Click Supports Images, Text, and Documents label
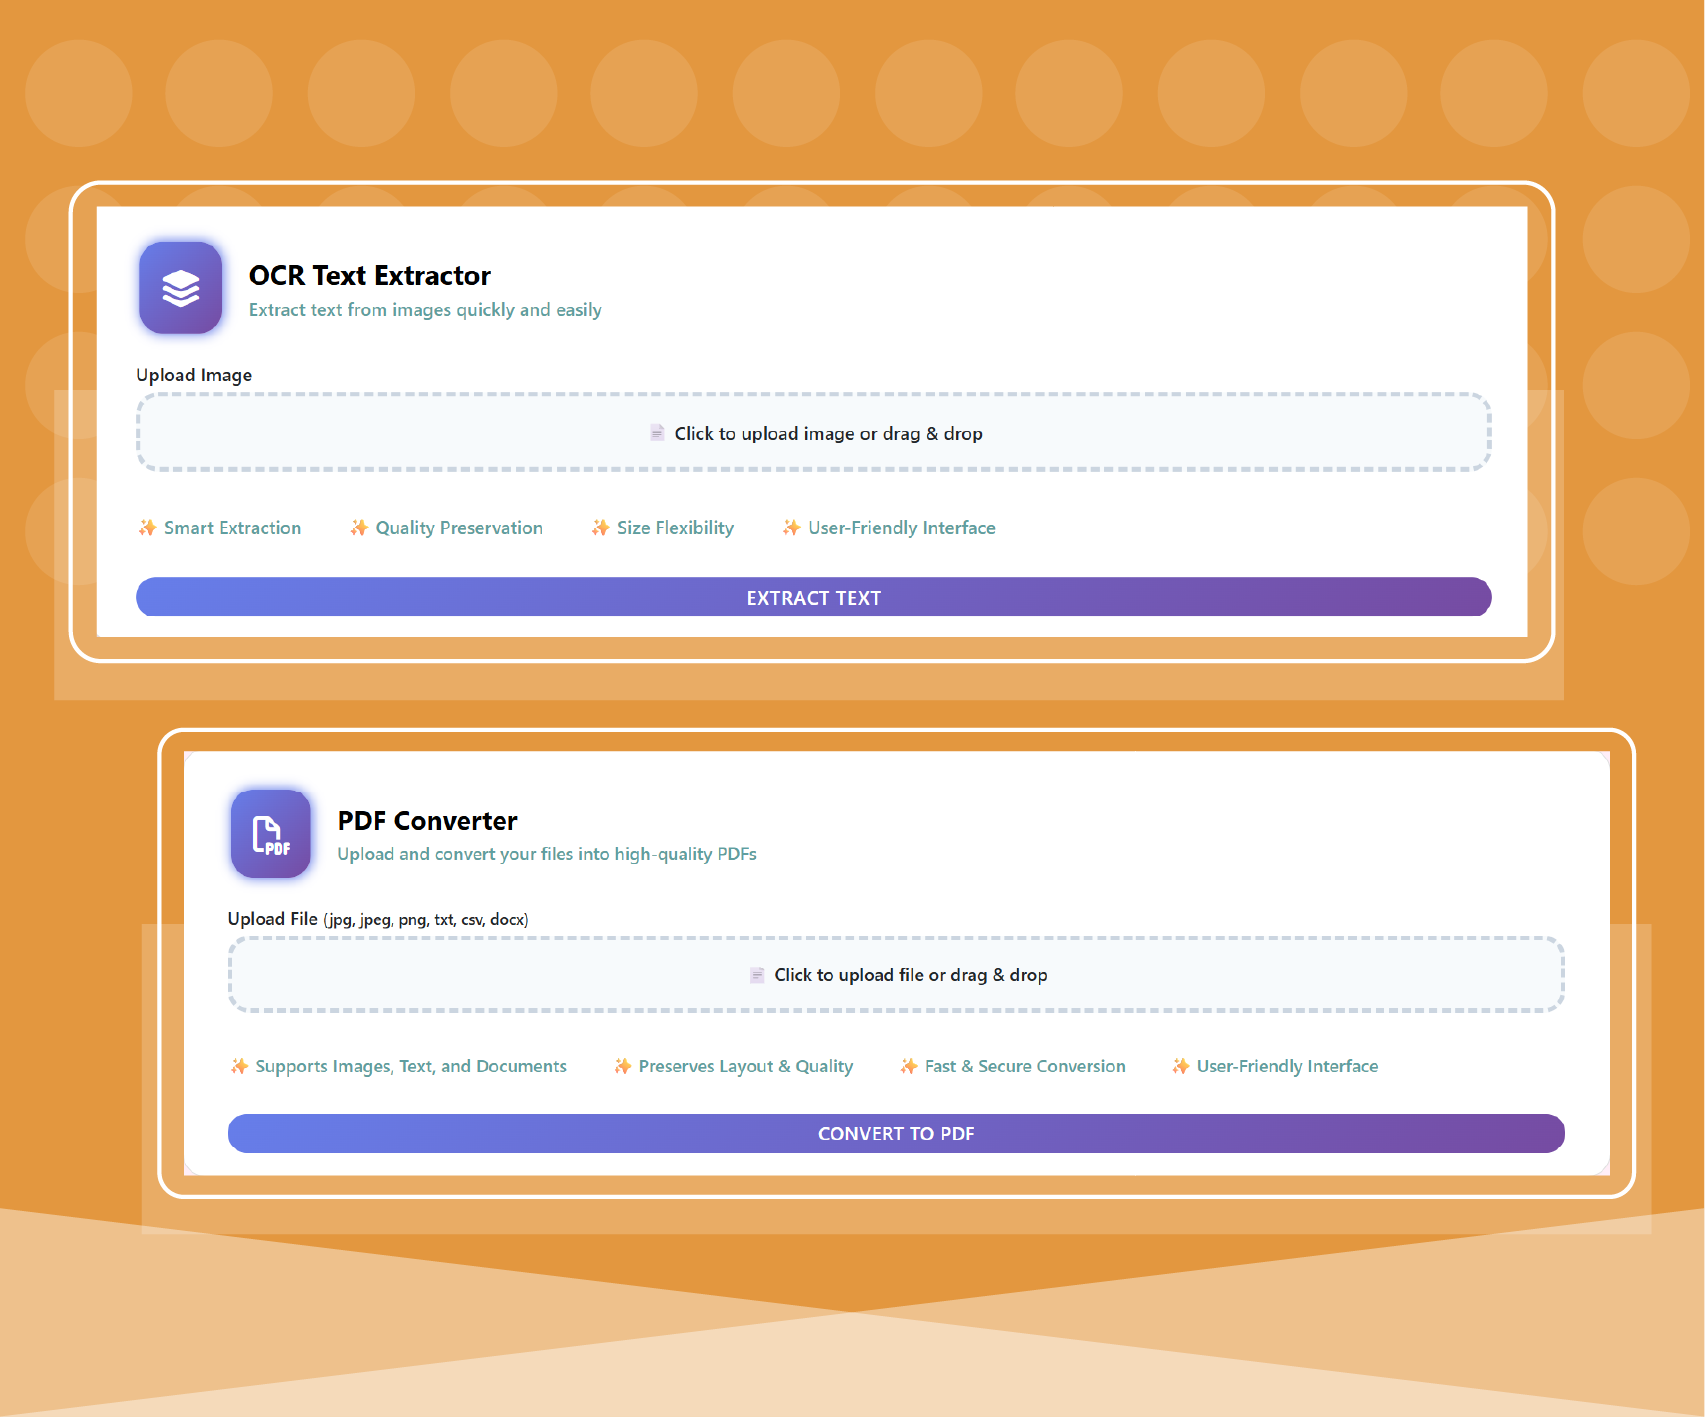The image size is (1705, 1417). pyautogui.click(x=410, y=1066)
